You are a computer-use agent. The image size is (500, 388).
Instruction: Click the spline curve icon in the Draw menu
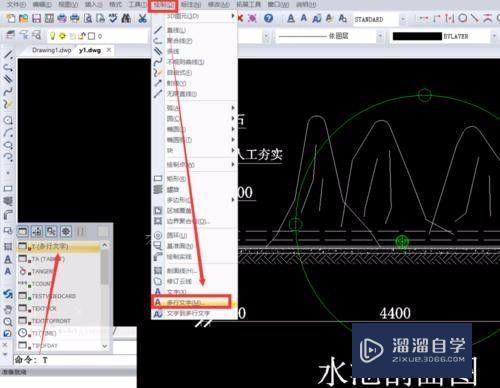[158, 62]
